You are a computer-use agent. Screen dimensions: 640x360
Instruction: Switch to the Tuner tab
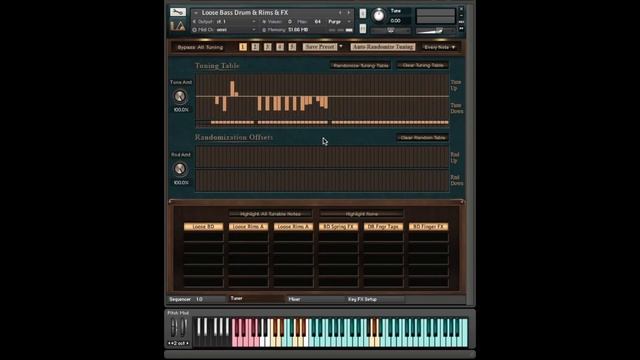coord(256,298)
